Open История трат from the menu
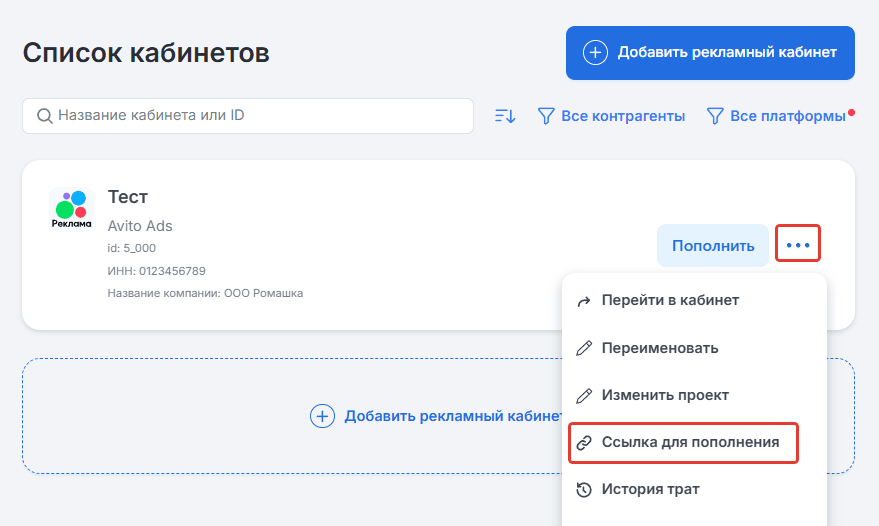The height and width of the screenshot is (526, 879). tap(694, 490)
